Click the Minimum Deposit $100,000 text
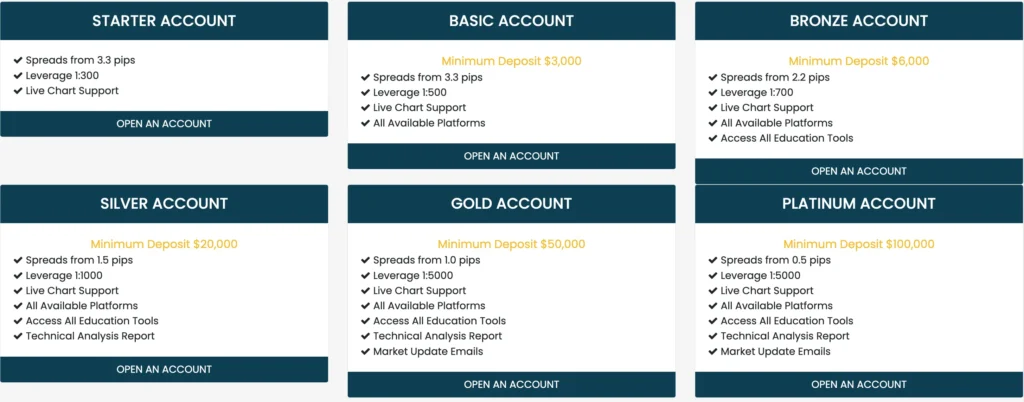This screenshot has width=1024, height=402. [858, 244]
